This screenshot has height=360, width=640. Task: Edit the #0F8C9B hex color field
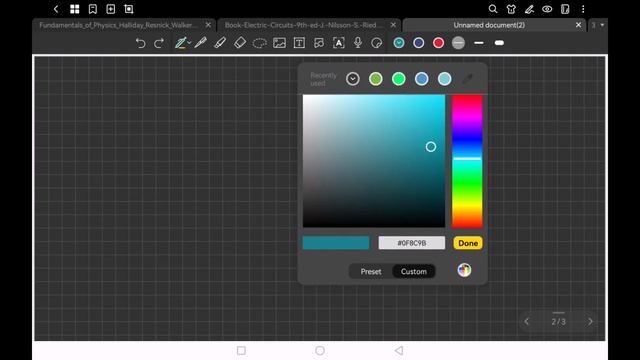[412, 243]
